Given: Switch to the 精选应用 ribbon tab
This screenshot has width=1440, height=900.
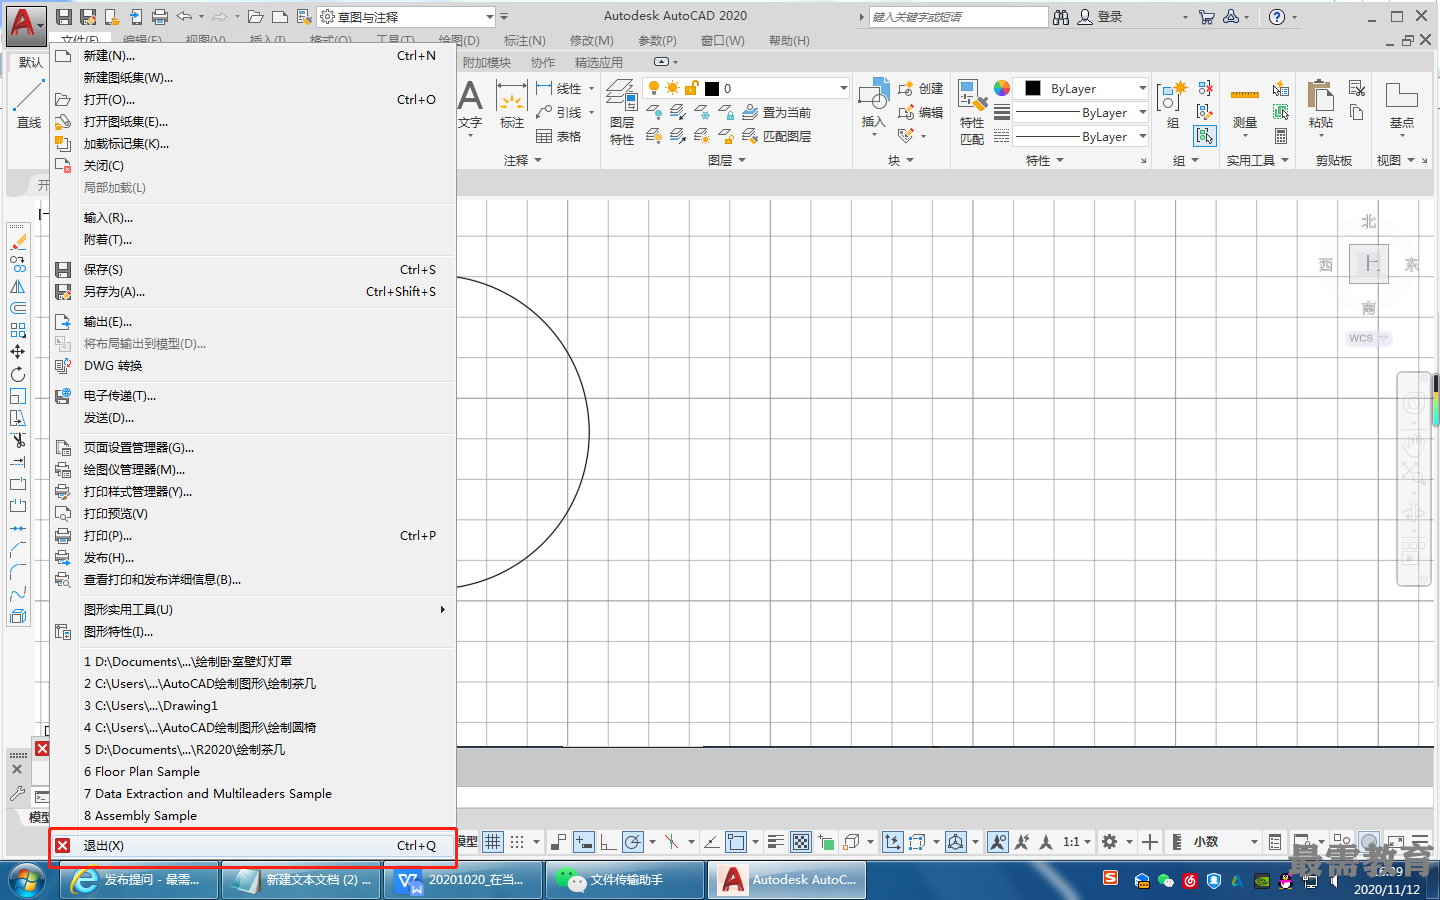Looking at the screenshot, I should pyautogui.click(x=599, y=62).
